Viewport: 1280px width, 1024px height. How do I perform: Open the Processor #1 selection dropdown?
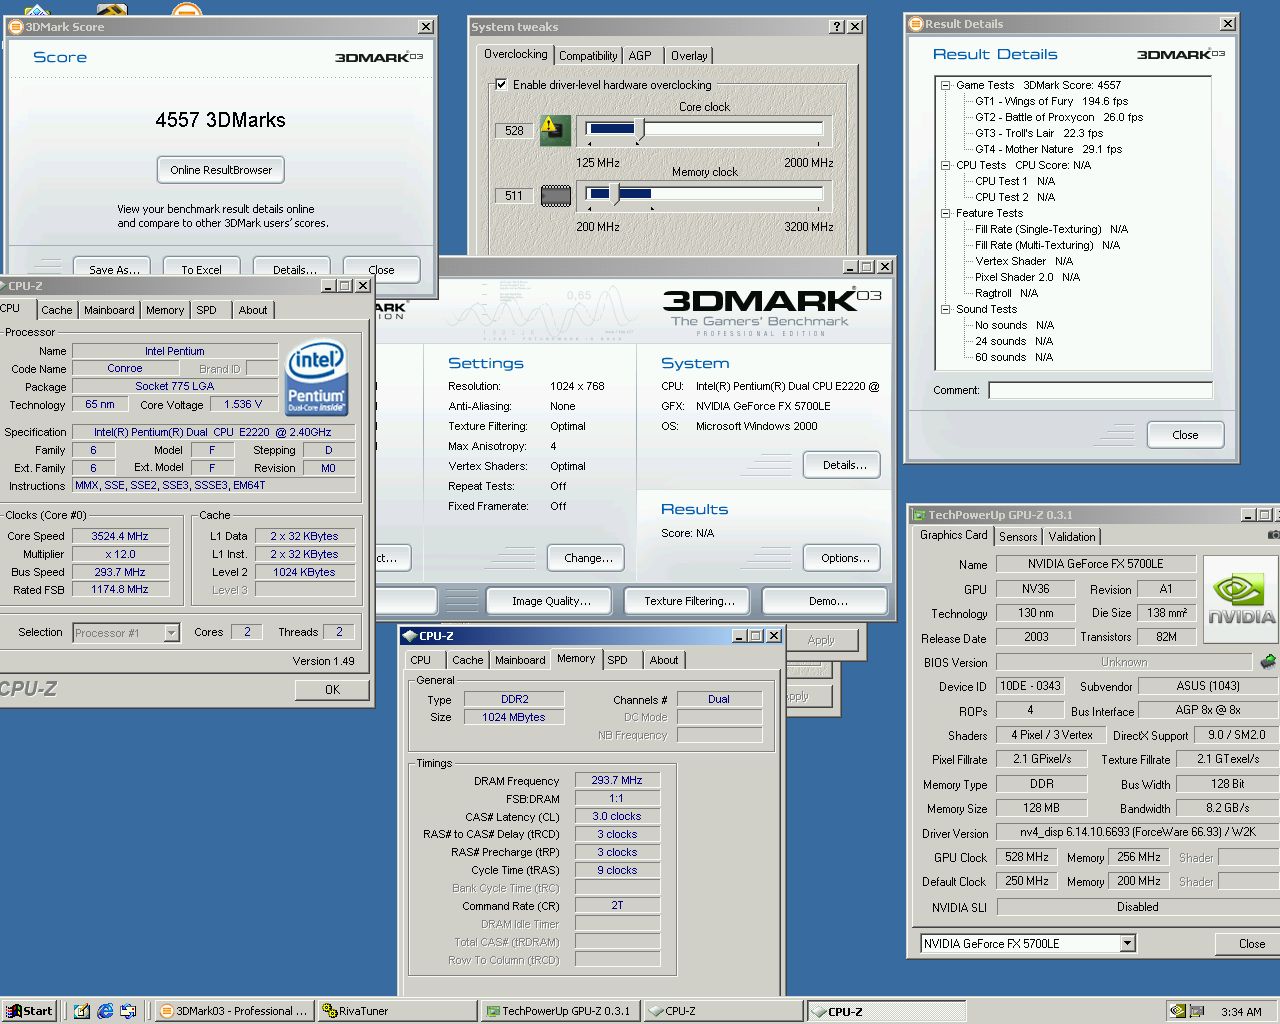click(171, 632)
